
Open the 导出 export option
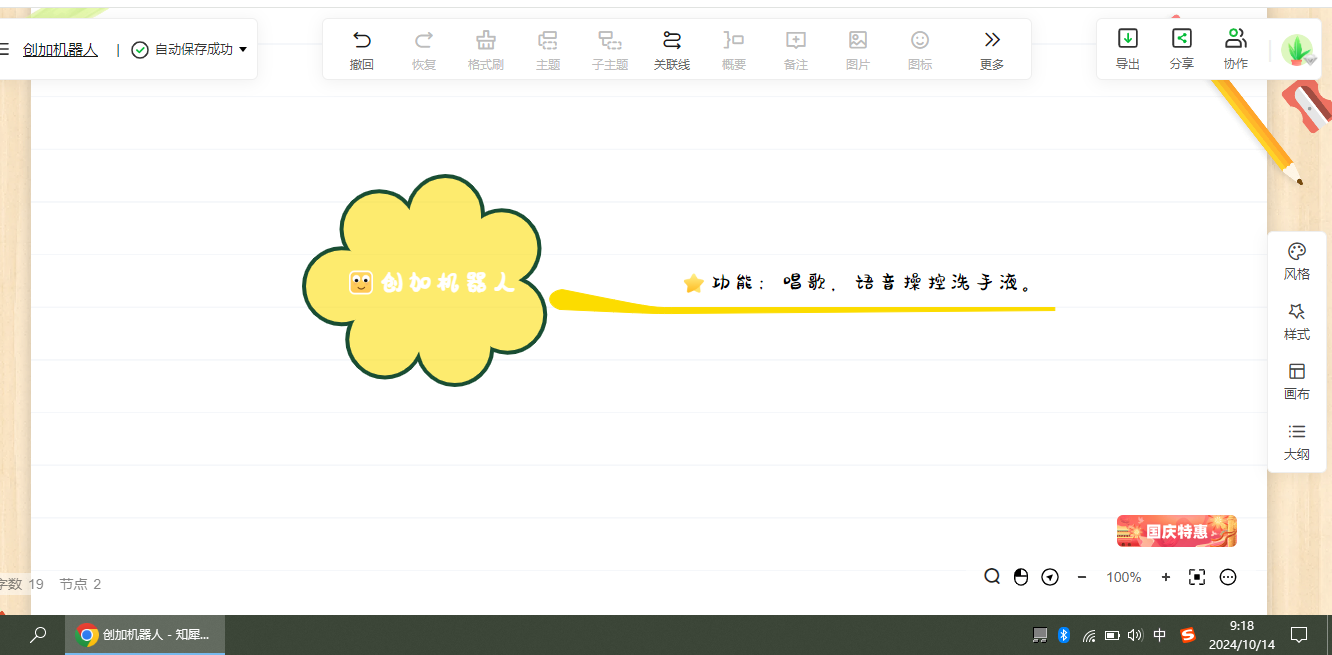pyautogui.click(x=1128, y=49)
